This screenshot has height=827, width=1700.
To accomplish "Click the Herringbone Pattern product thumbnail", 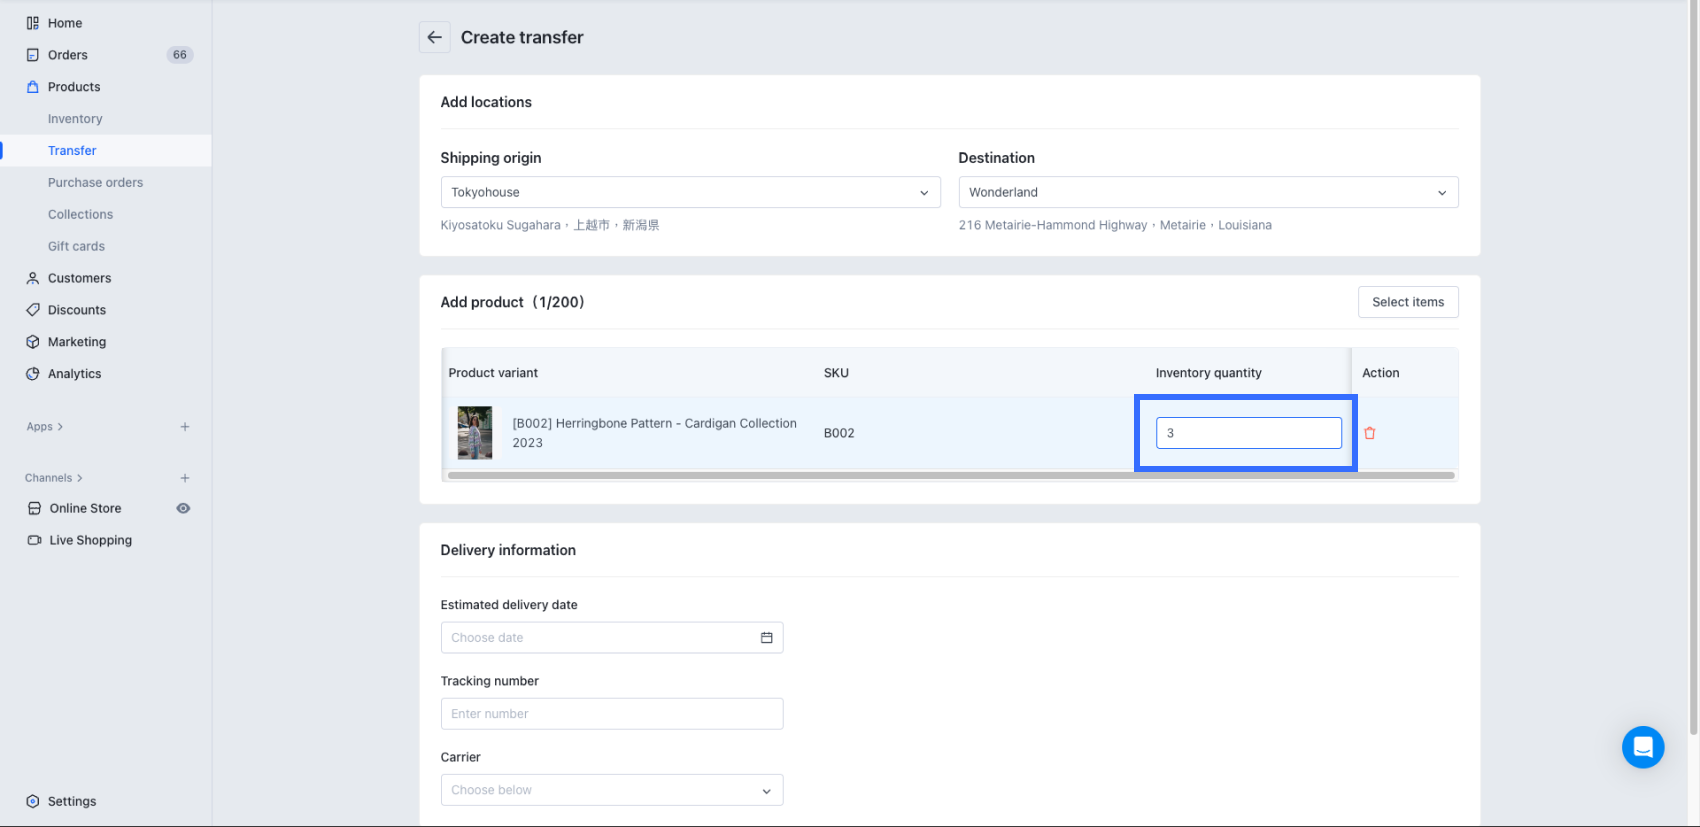I will 475,433.
